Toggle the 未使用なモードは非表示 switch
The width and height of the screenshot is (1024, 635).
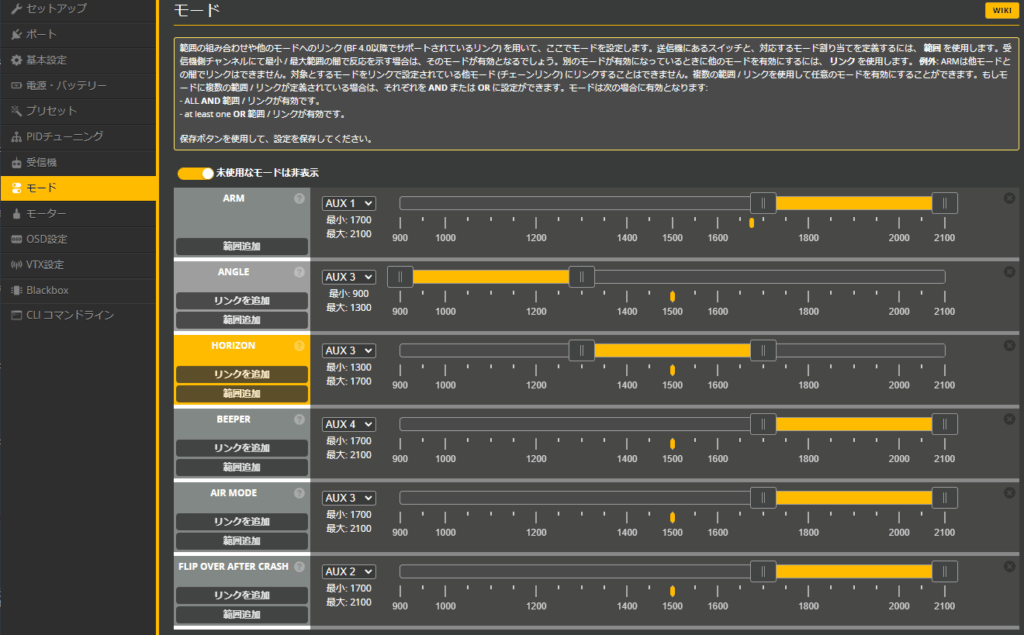point(196,173)
